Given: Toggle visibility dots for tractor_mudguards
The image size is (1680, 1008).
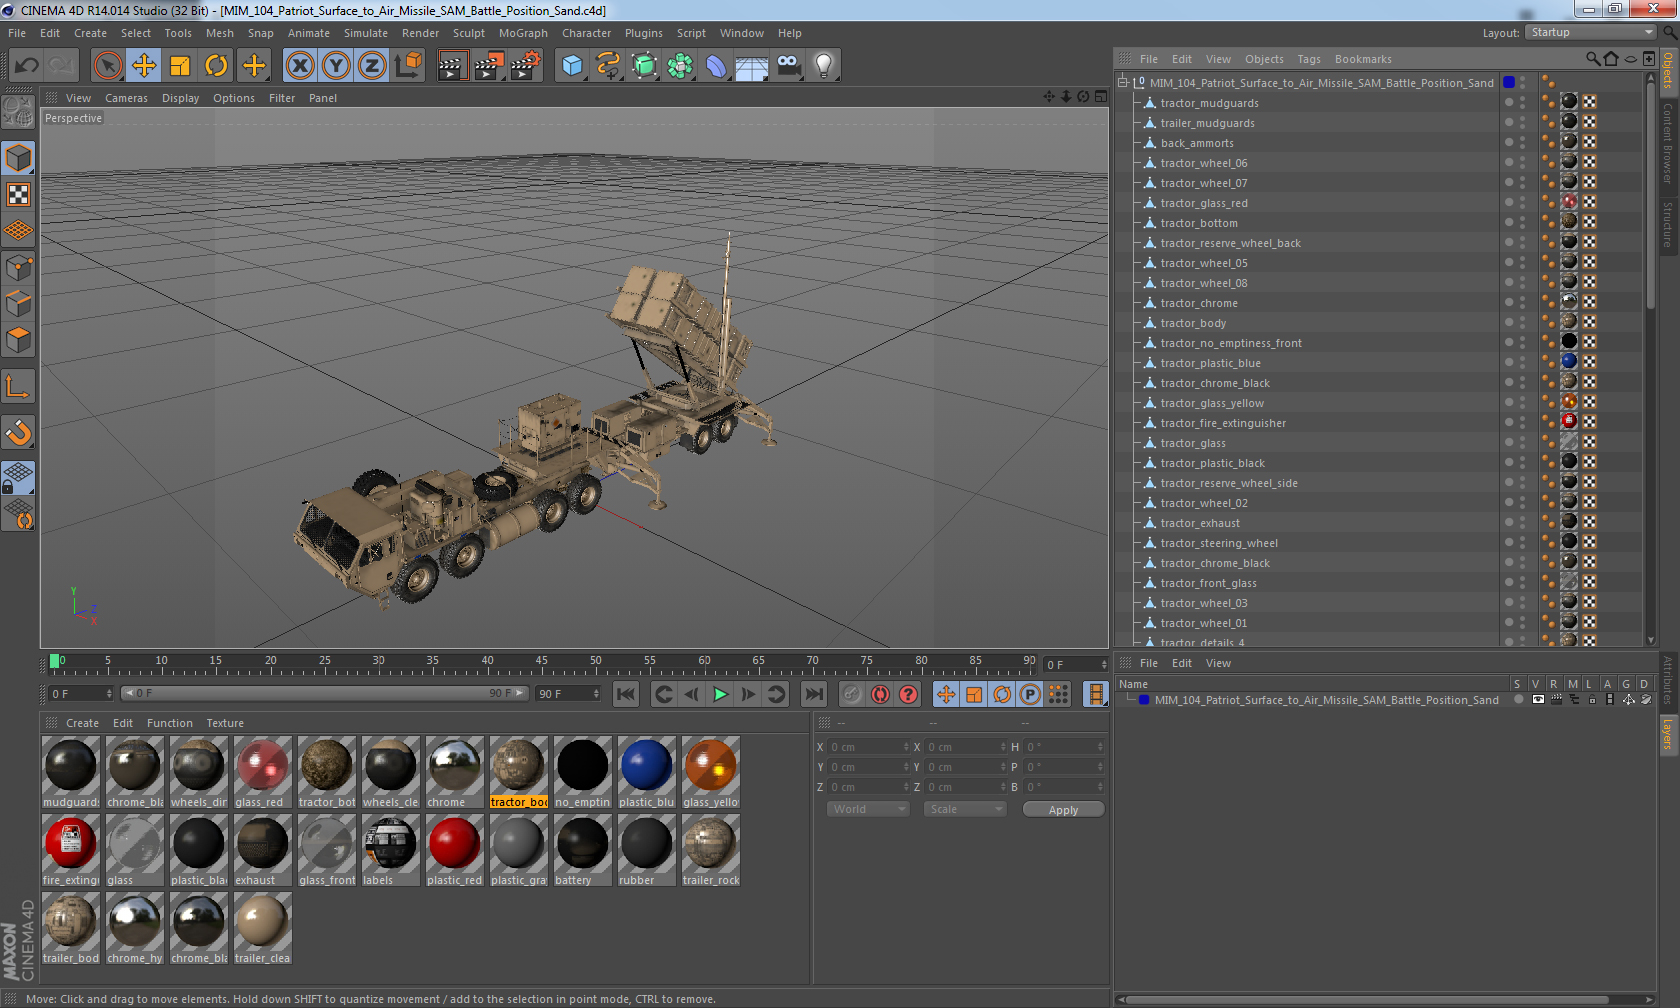Looking at the screenshot, I should tap(1522, 103).
